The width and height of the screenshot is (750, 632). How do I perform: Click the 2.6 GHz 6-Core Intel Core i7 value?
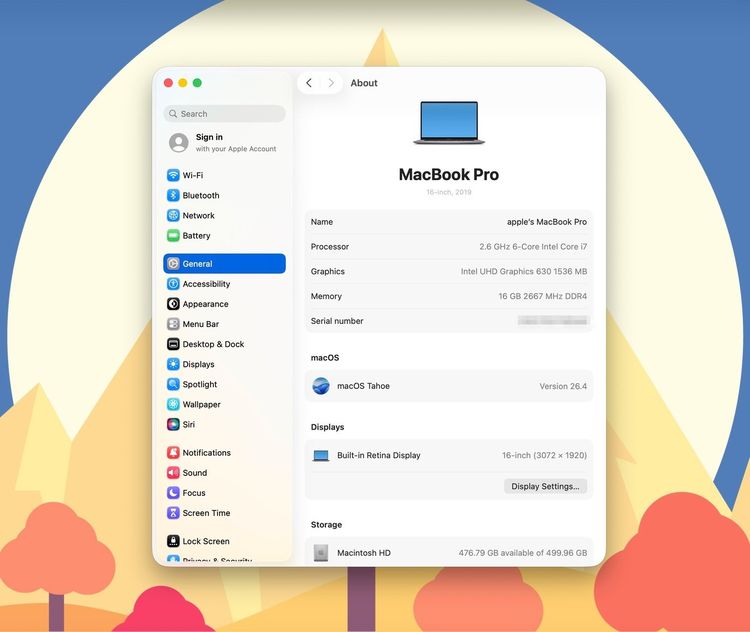pos(533,246)
